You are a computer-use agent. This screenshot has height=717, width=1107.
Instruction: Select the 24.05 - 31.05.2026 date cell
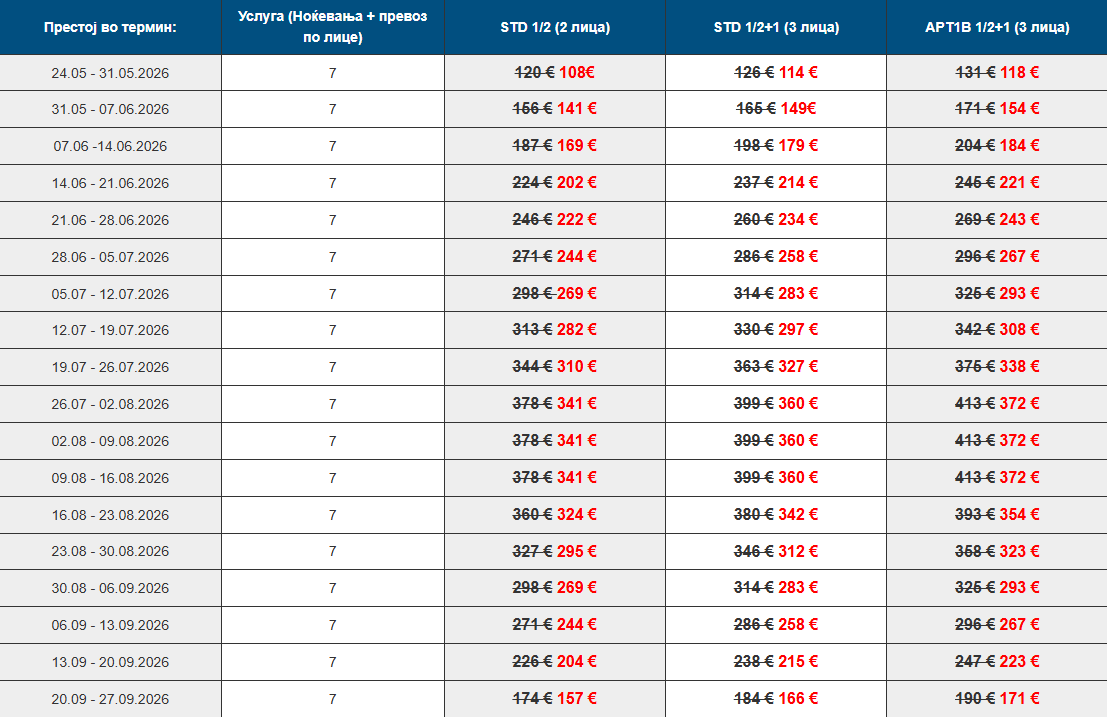pyautogui.click(x=110, y=72)
